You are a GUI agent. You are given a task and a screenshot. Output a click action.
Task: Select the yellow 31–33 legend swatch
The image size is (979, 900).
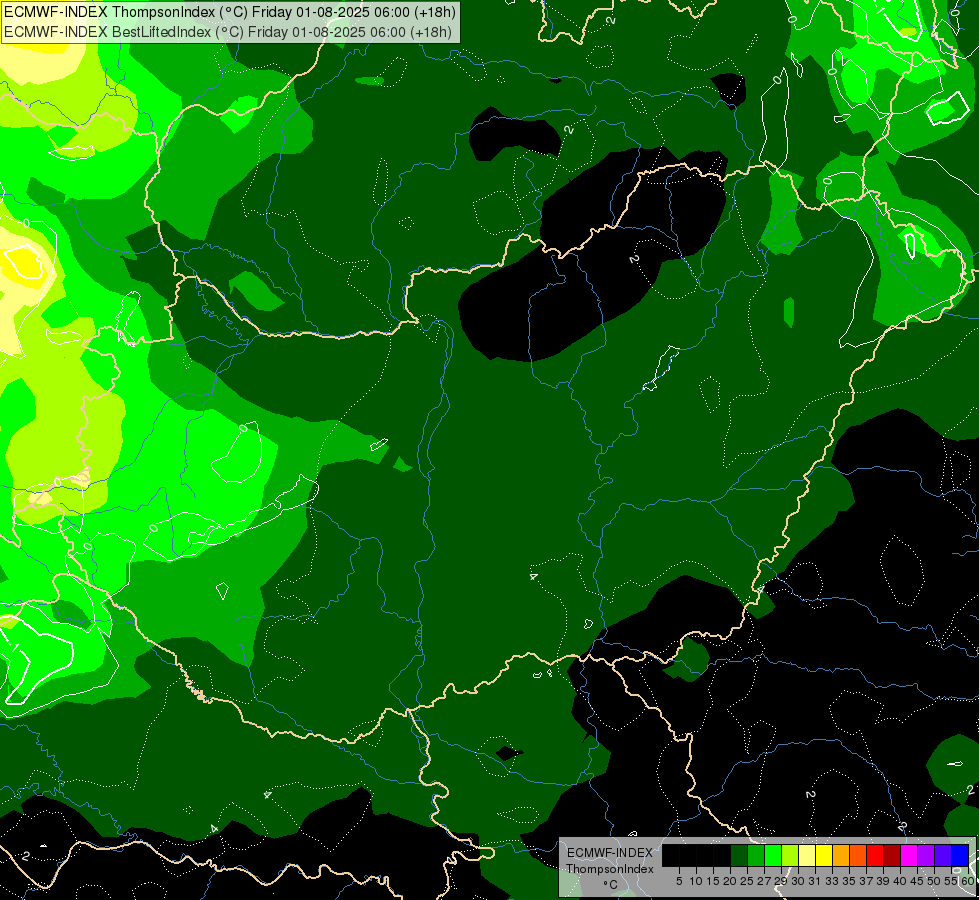[824, 856]
